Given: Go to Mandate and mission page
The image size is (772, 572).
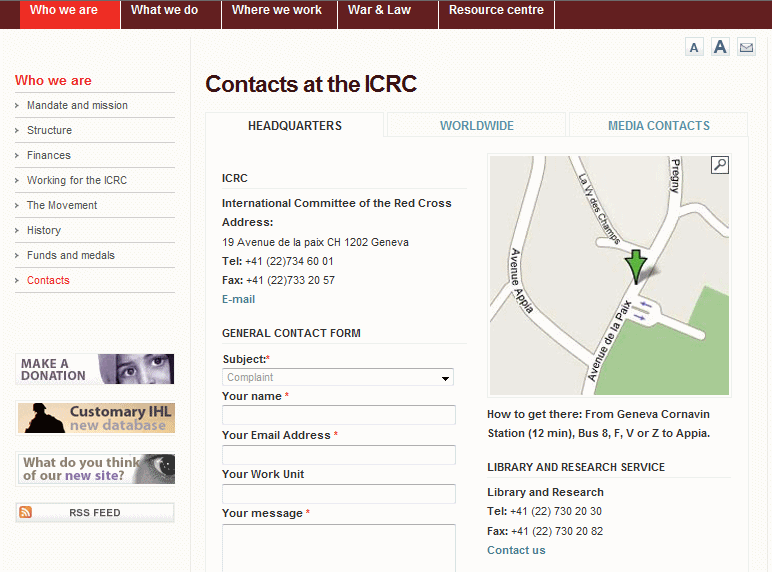Looking at the screenshot, I should point(77,105).
